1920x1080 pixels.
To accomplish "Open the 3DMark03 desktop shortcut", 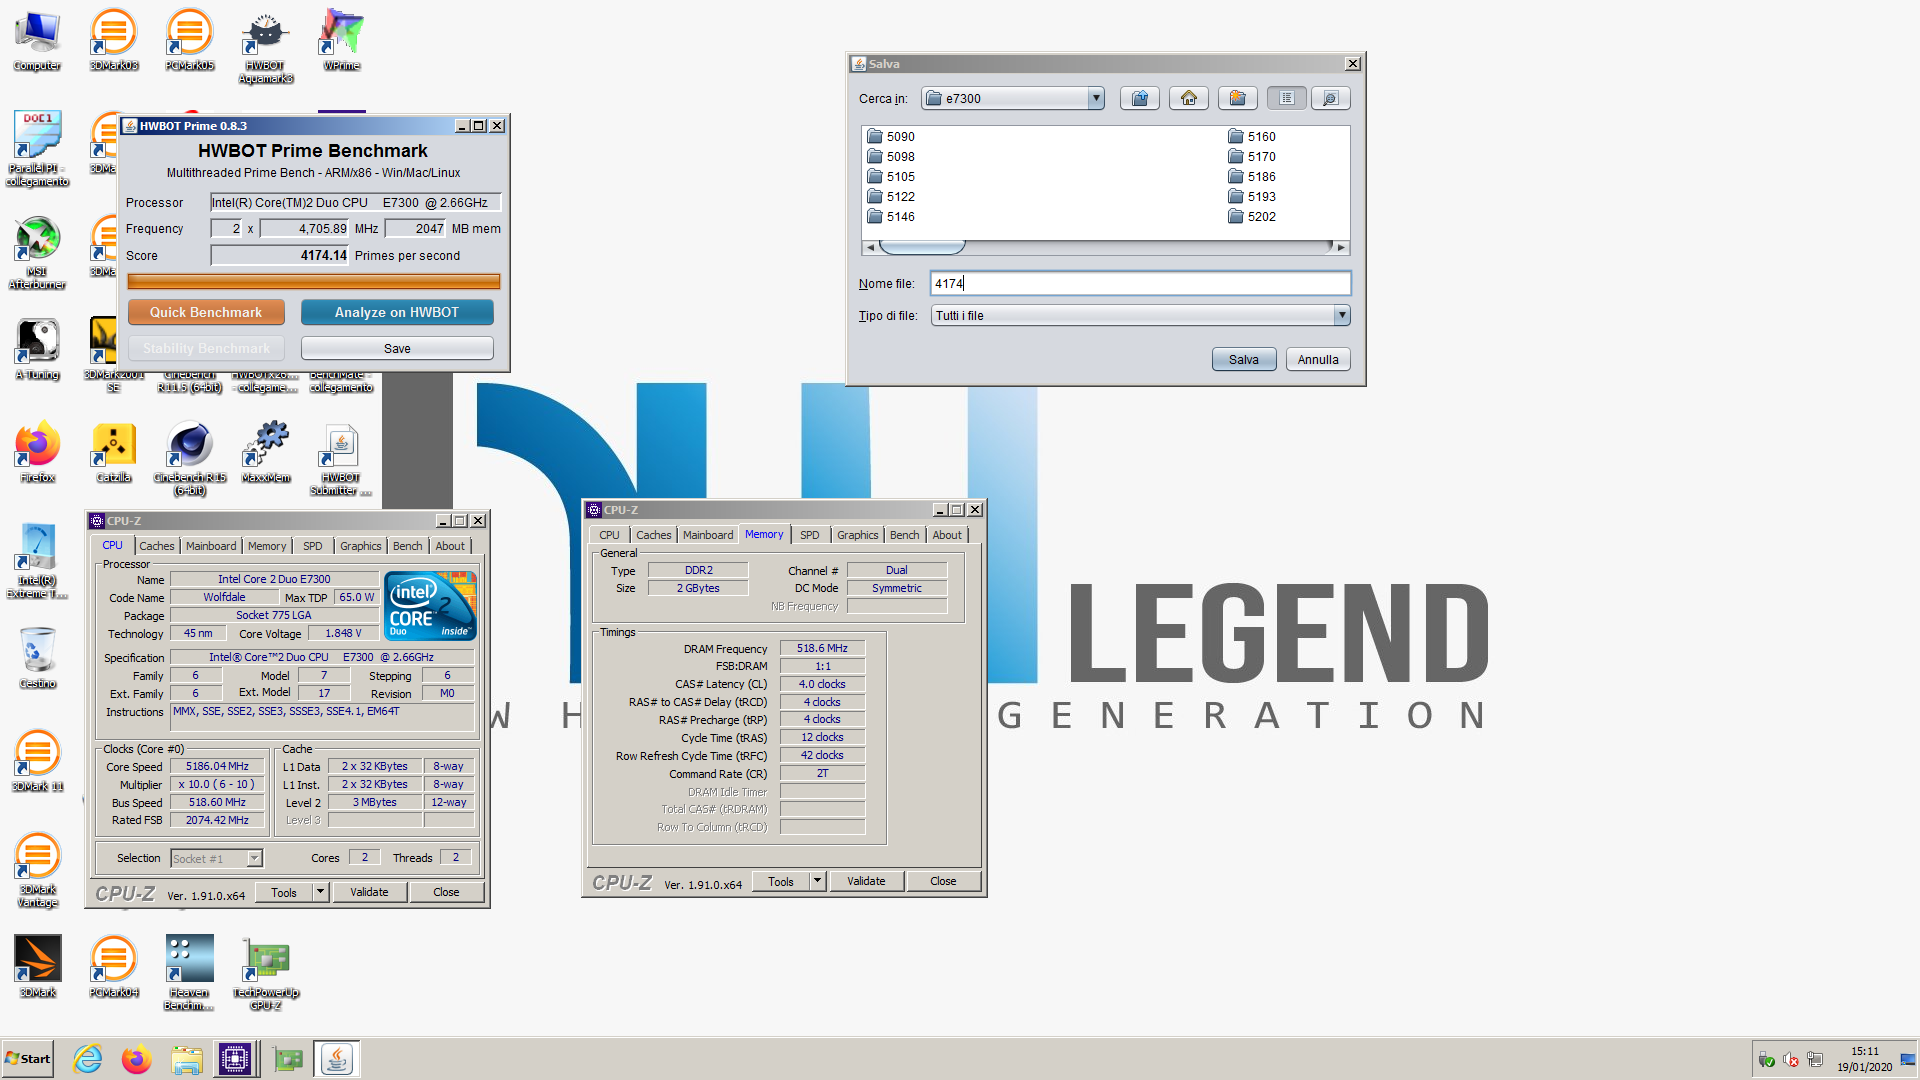I will pos(113,40).
